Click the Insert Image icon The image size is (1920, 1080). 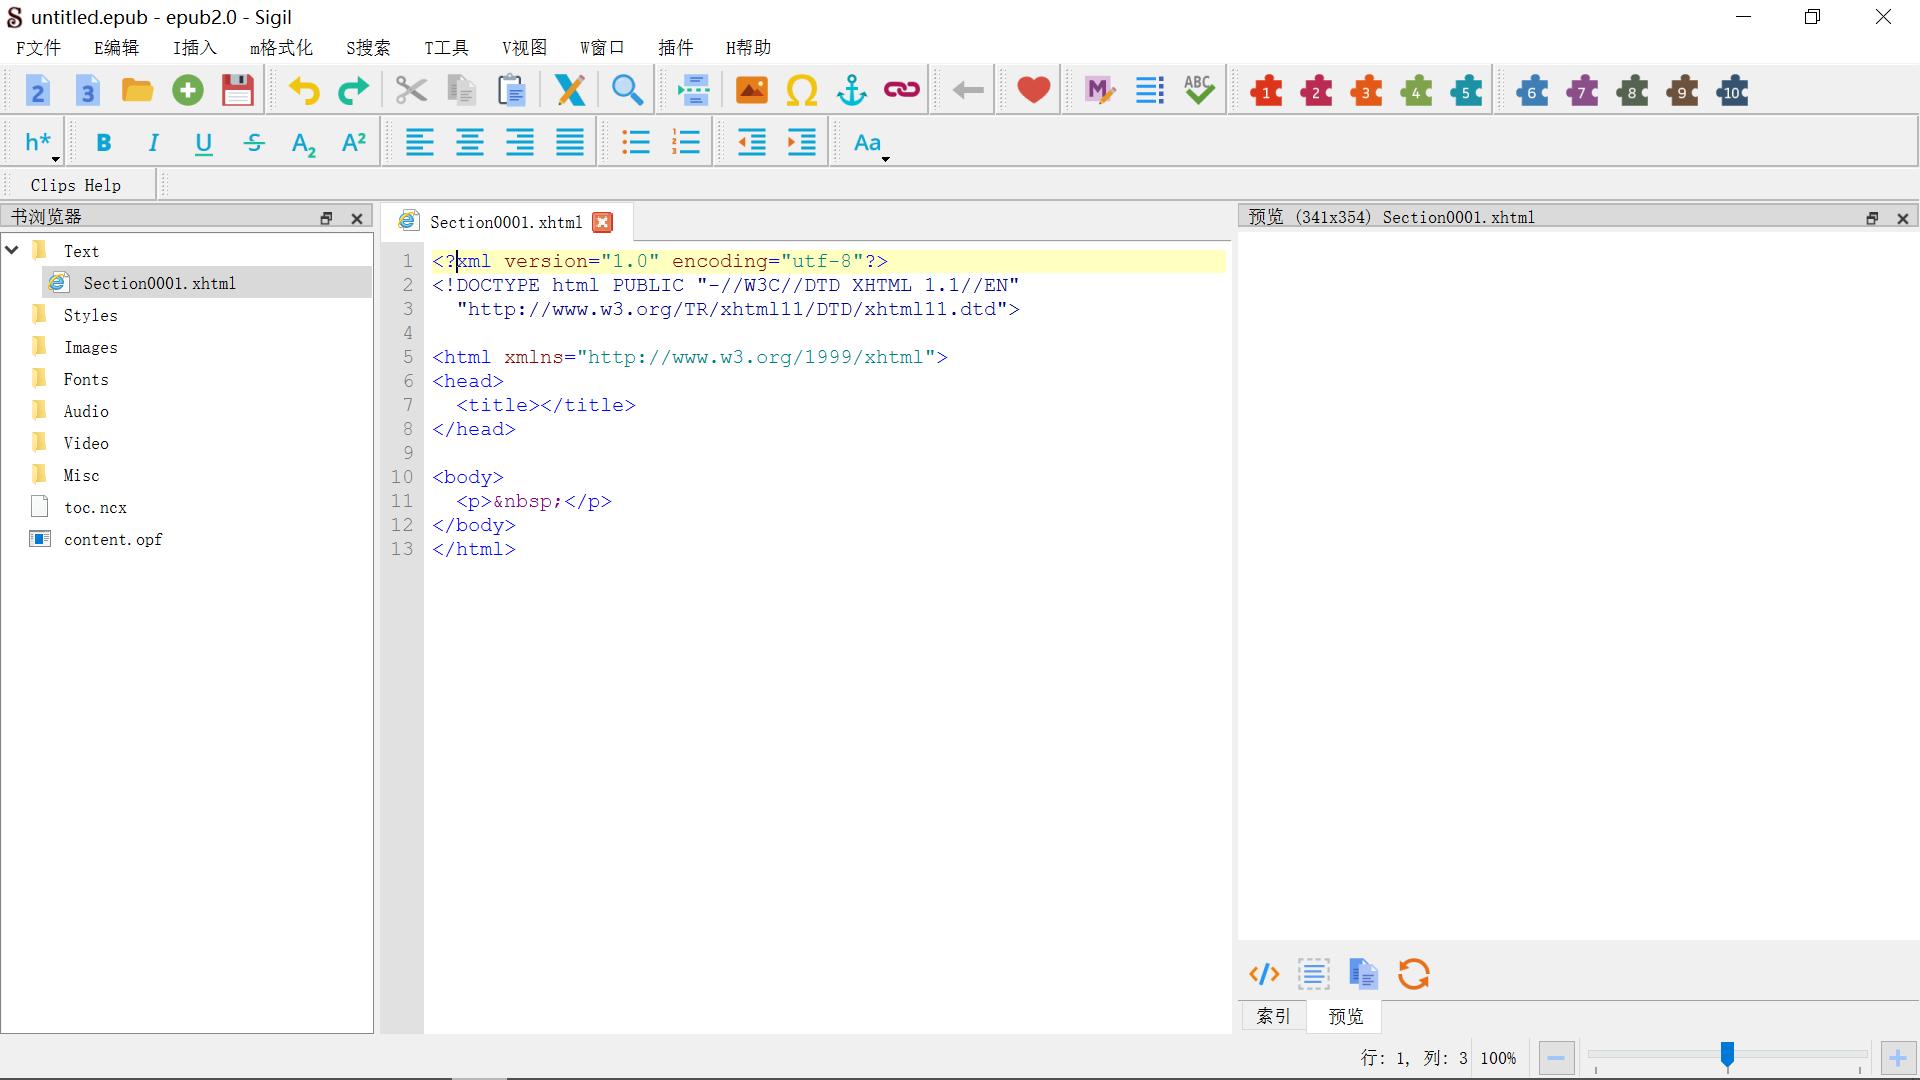(751, 91)
